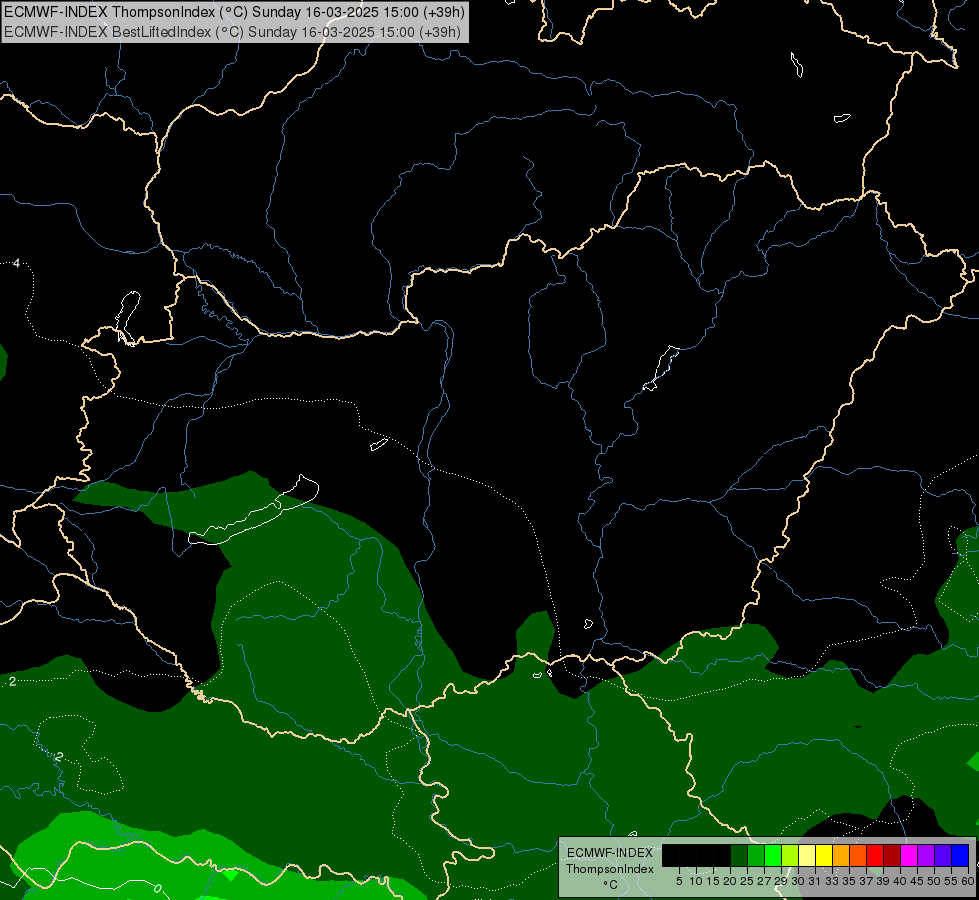Pick the blue 55-60 legend swatch
Image resolution: width=979 pixels, height=900 pixels.
click(x=960, y=855)
